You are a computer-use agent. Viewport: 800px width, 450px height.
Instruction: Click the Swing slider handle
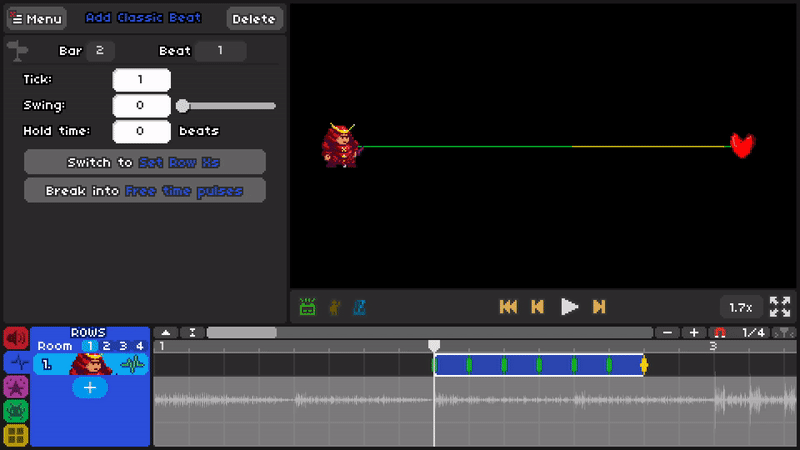pyautogui.click(x=182, y=105)
